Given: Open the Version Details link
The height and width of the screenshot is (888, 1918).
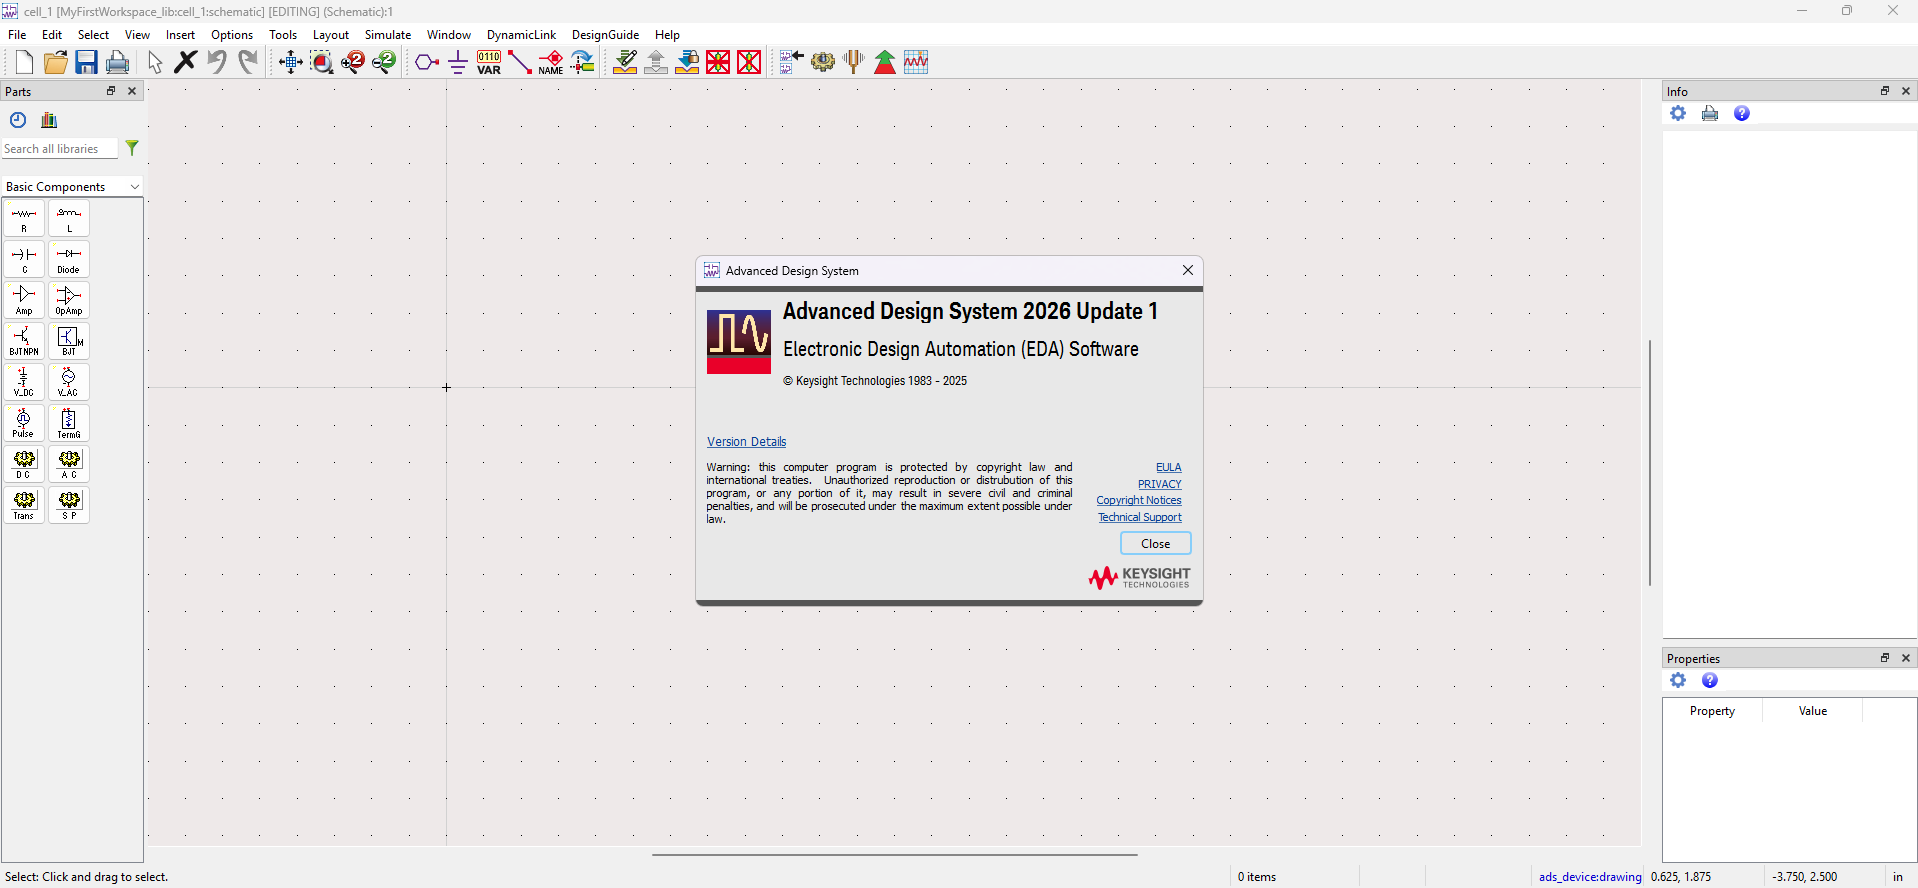Looking at the screenshot, I should [746, 442].
